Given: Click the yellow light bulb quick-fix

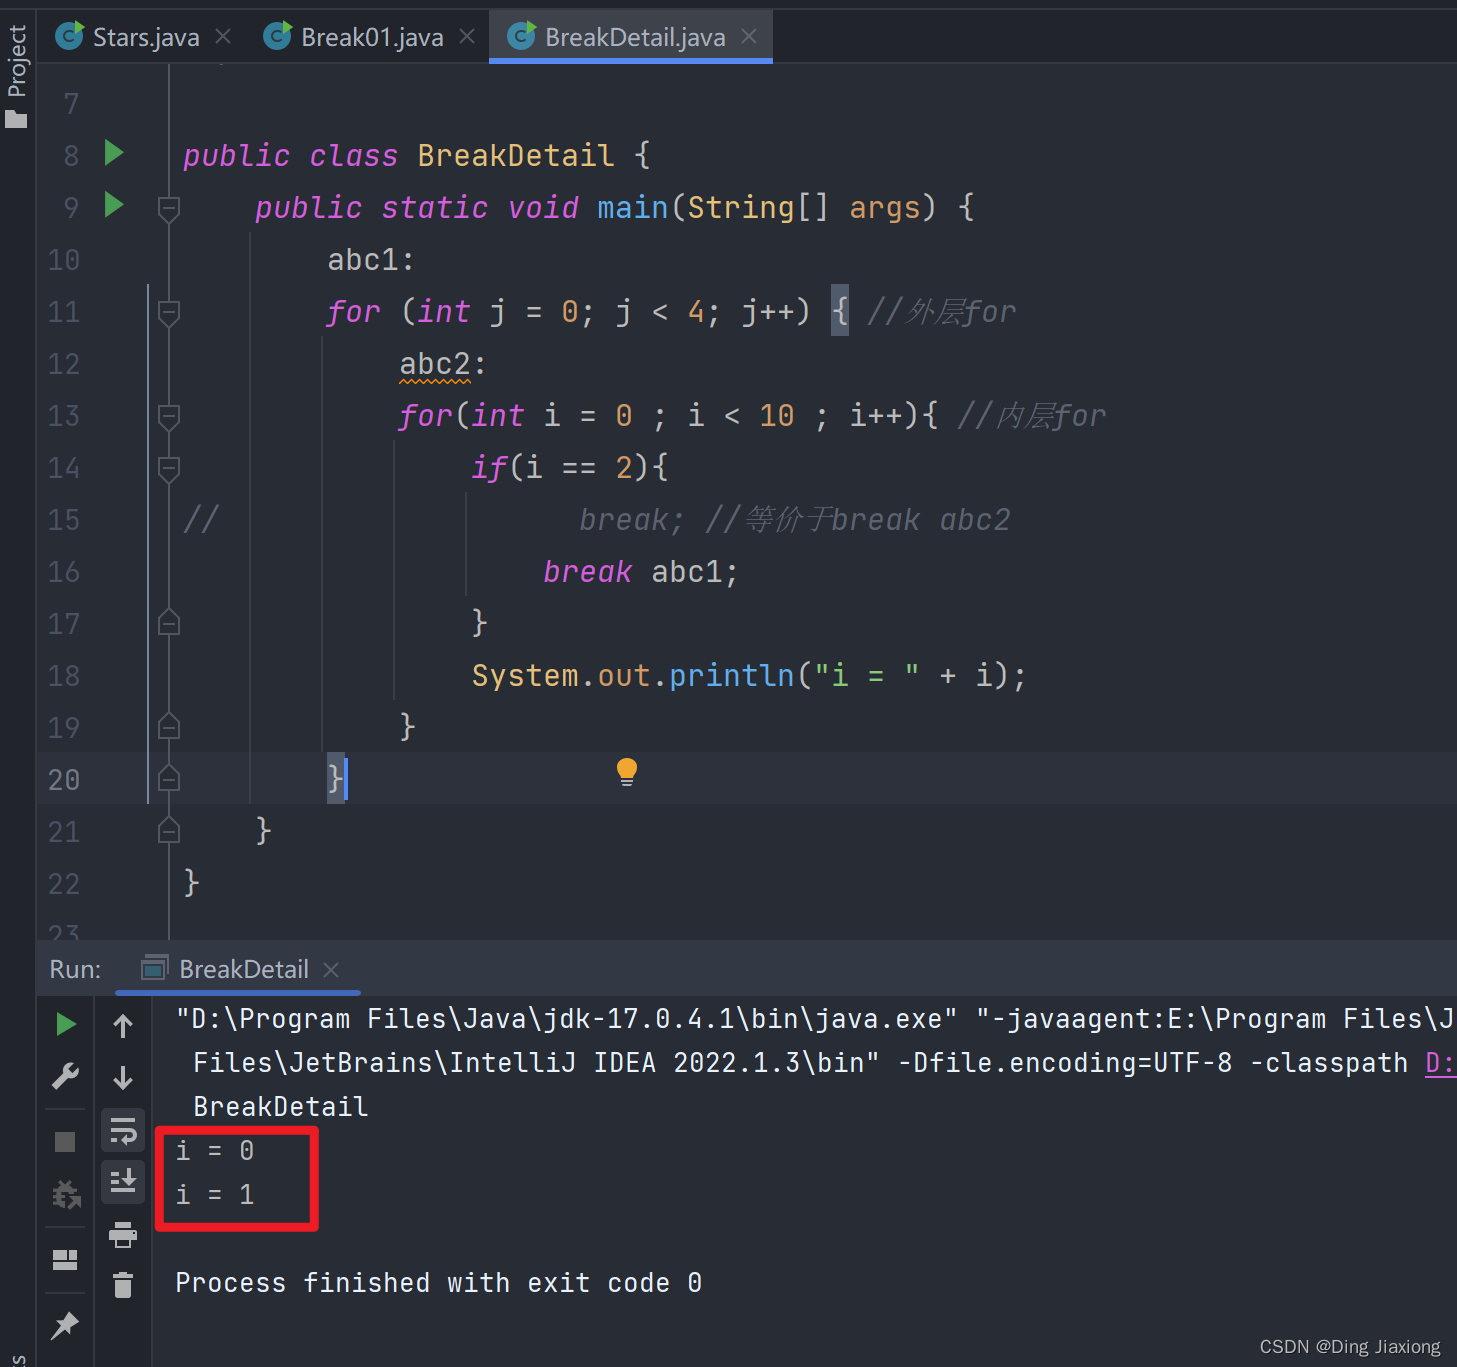Looking at the screenshot, I should click(627, 771).
